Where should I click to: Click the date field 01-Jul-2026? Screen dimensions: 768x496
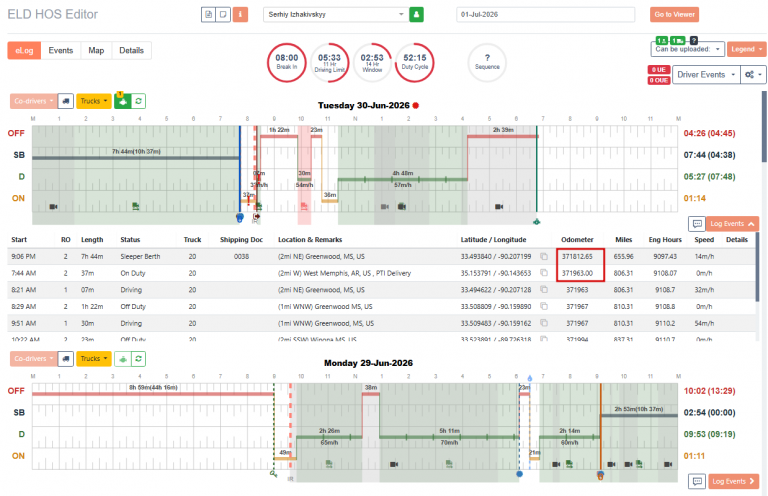click(x=546, y=14)
